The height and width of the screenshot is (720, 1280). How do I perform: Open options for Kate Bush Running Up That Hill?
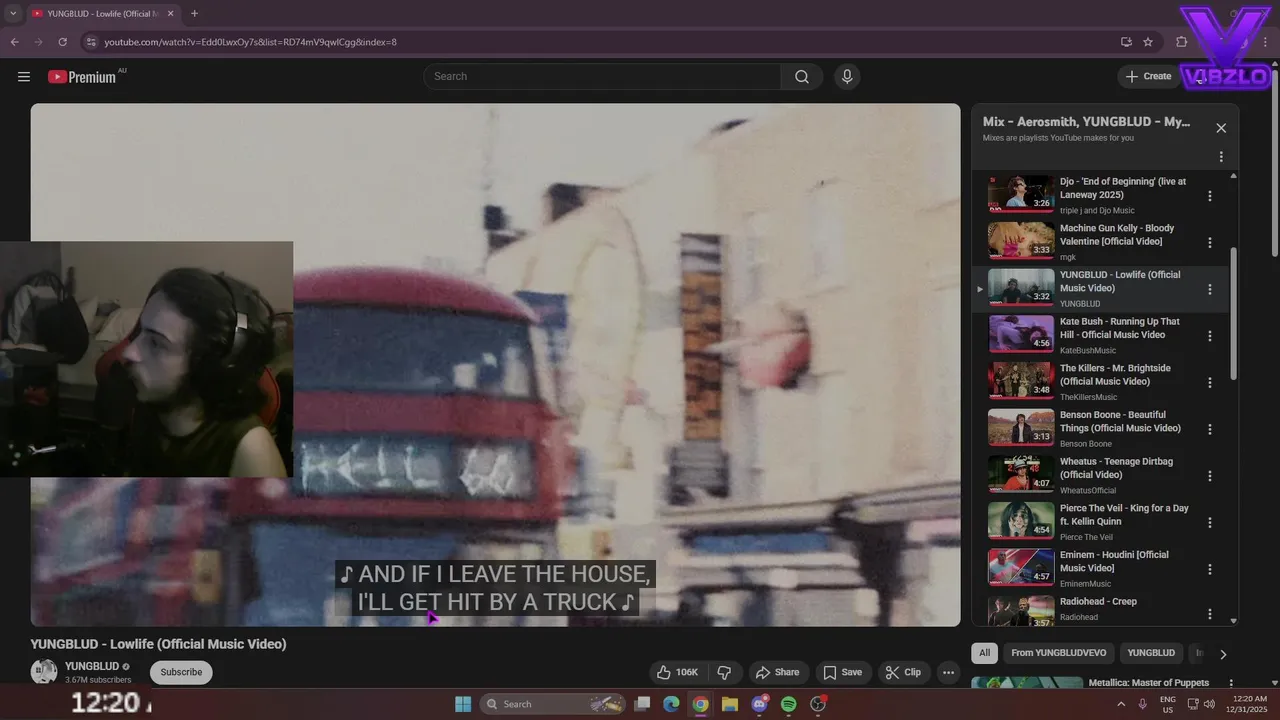[1210, 336]
